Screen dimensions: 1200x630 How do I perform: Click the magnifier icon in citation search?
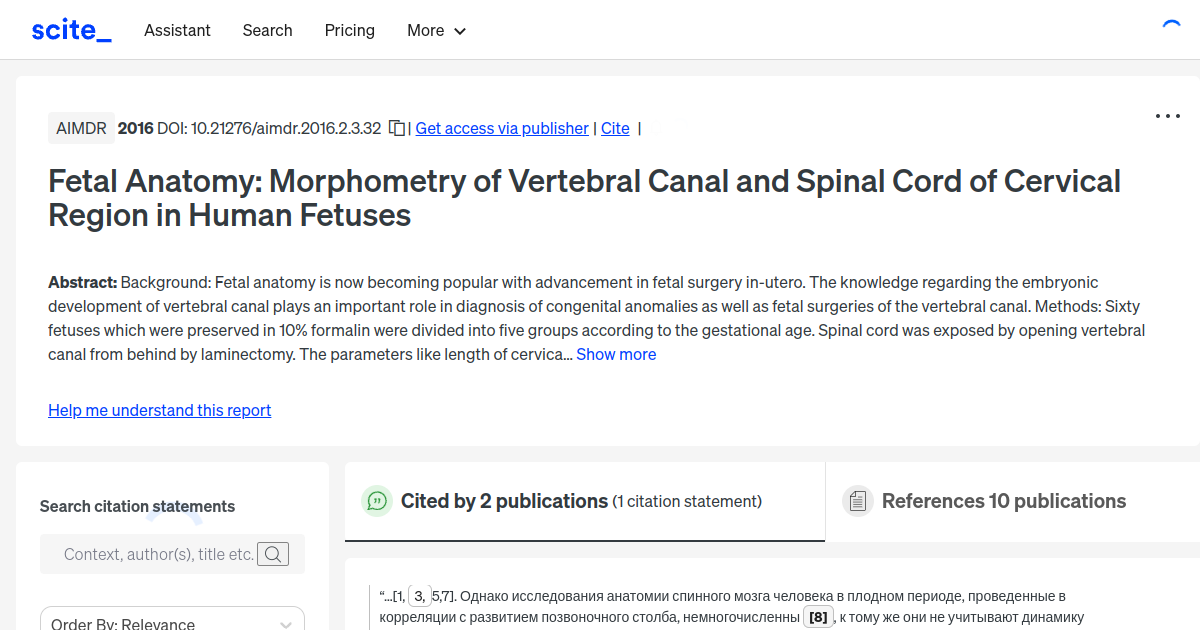pos(272,553)
